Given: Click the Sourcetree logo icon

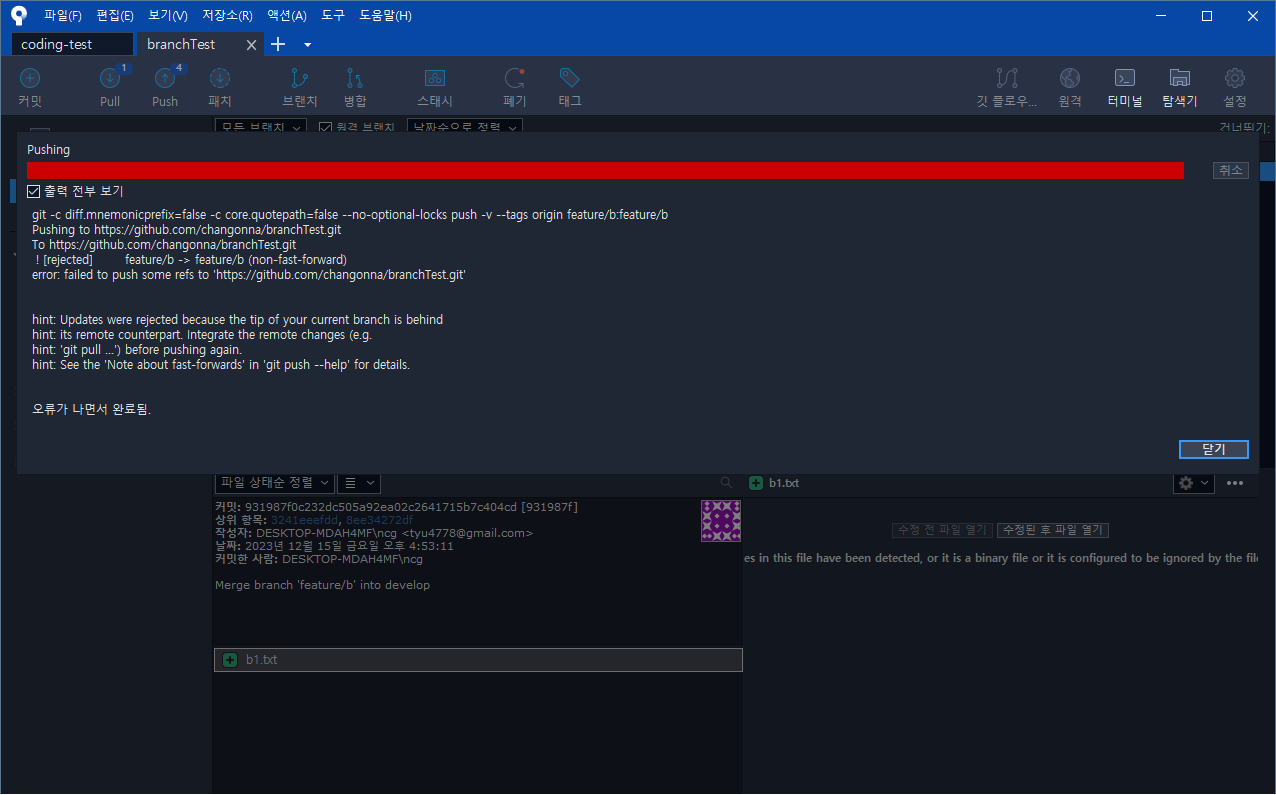Looking at the screenshot, I should (x=19, y=15).
